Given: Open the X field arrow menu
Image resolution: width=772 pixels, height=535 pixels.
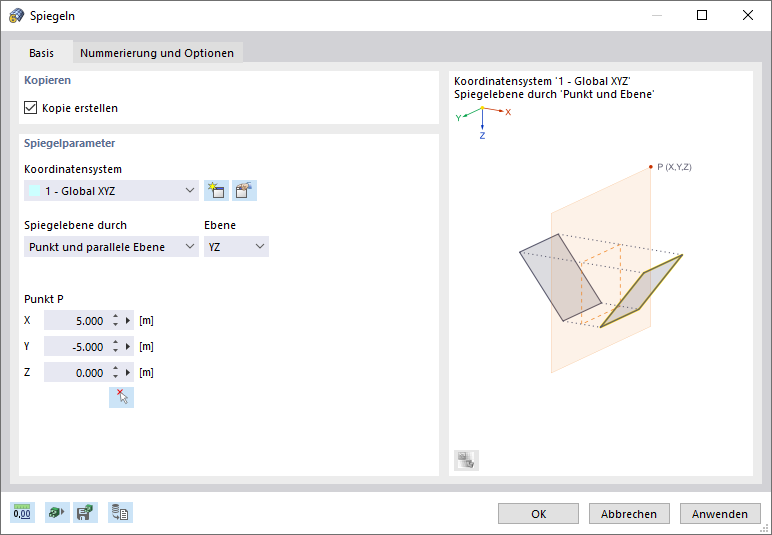Looking at the screenshot, I should [128, 320].
